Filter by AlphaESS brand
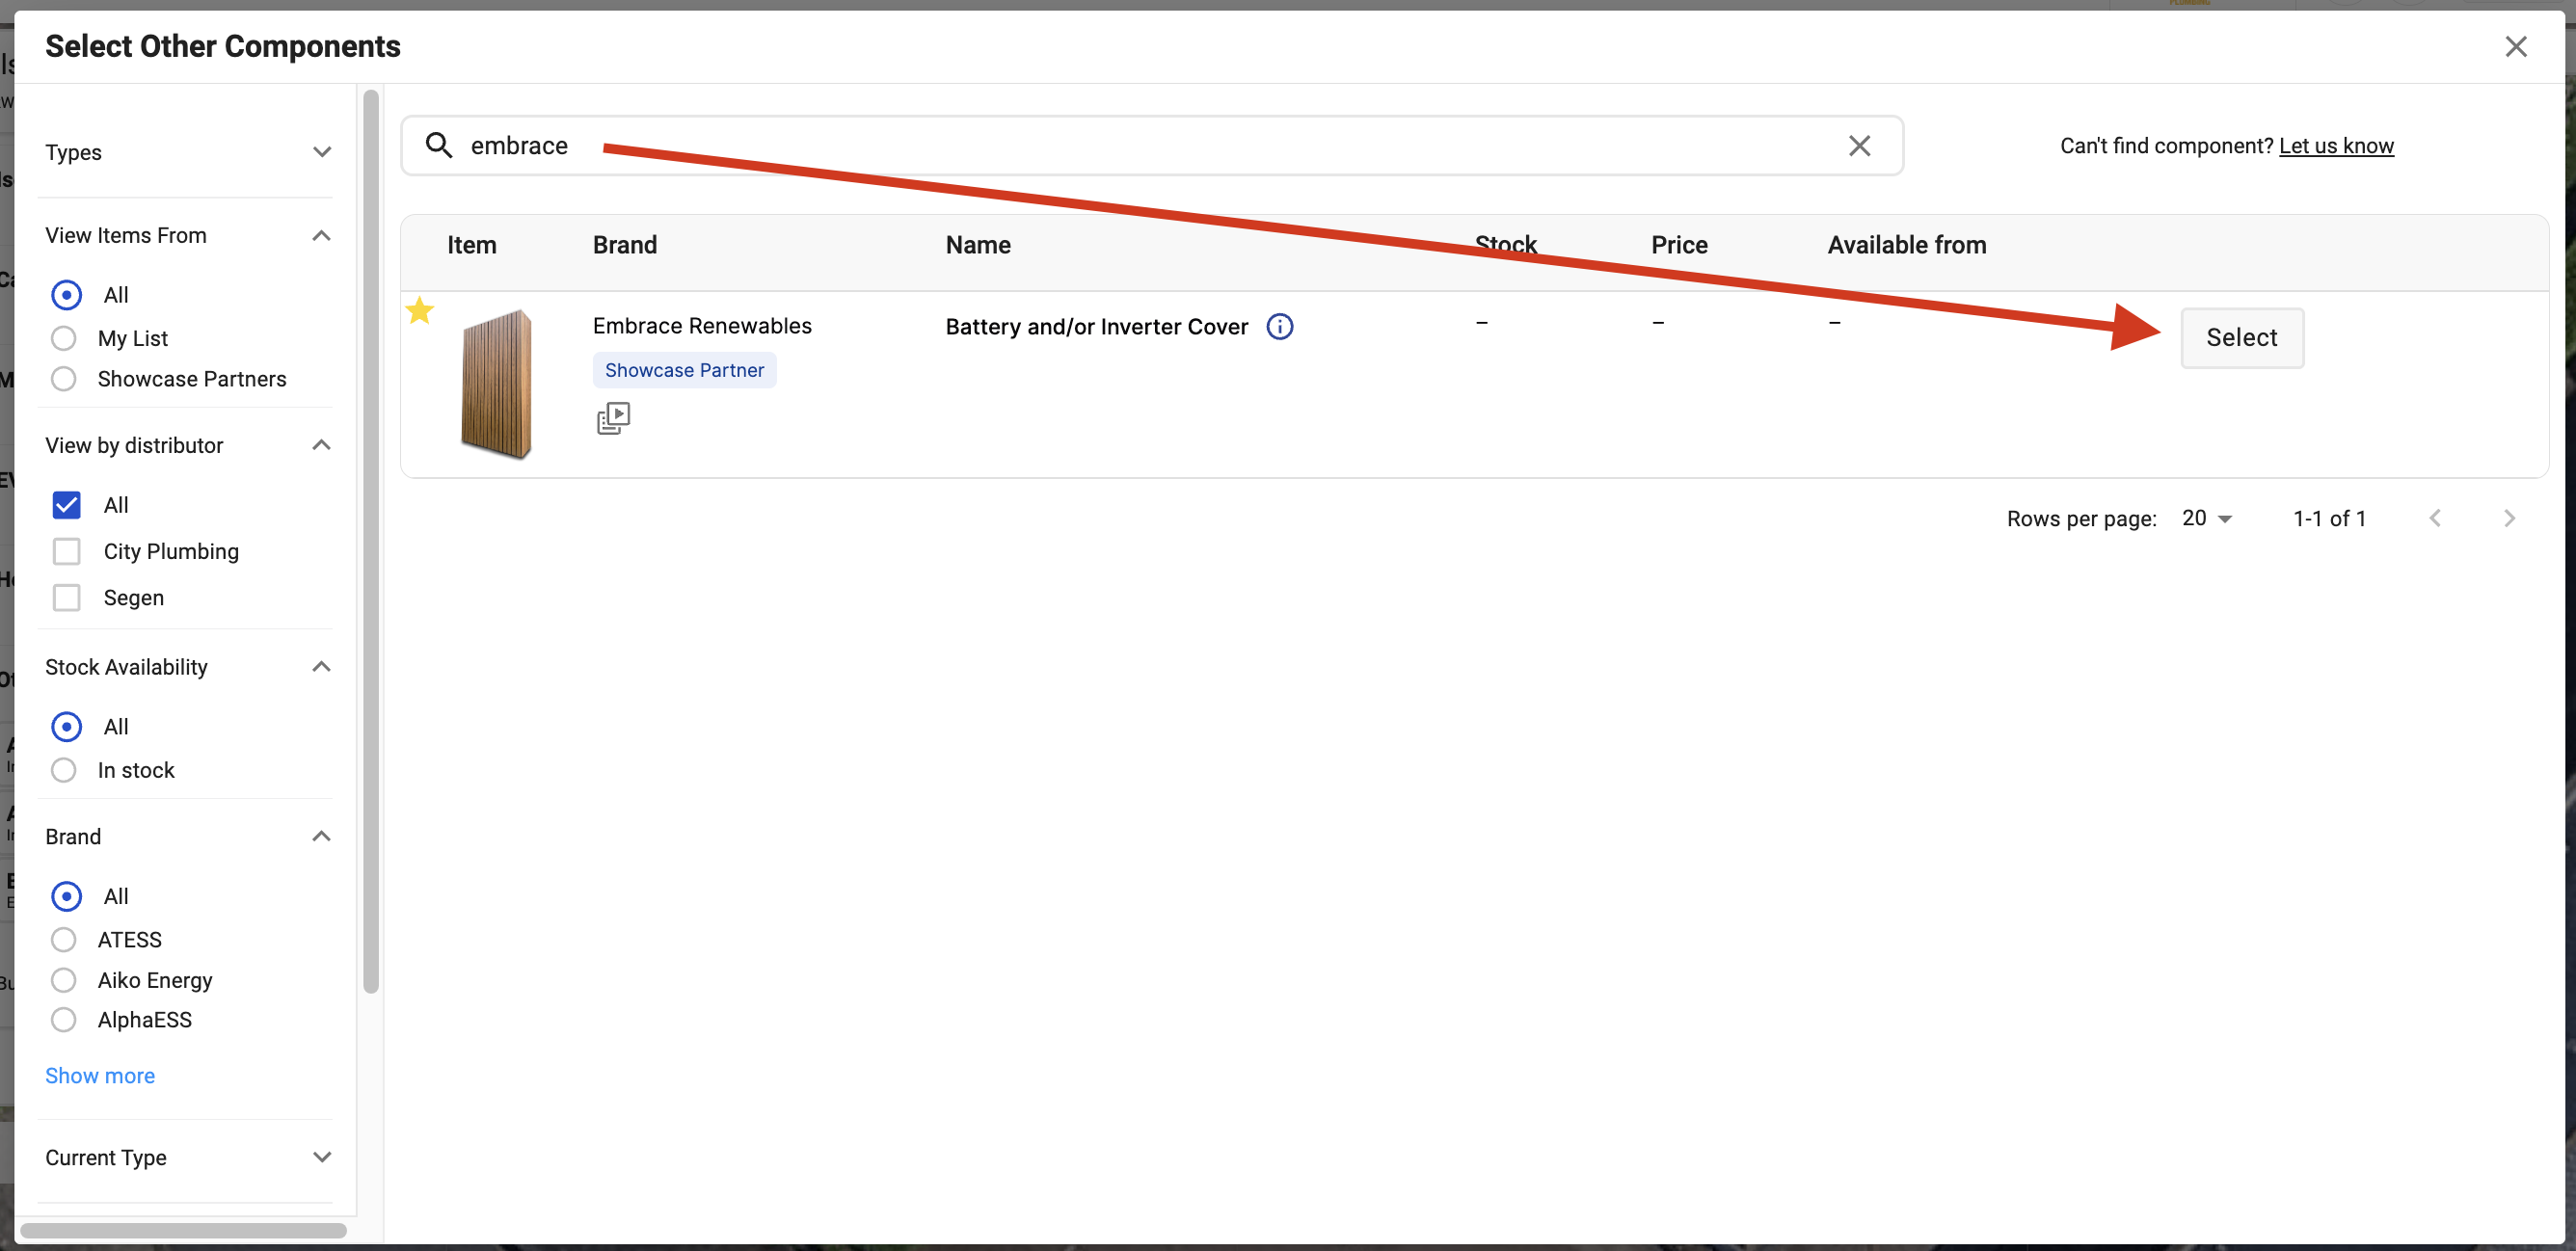2576x1251 pixels. (64, 1020)
